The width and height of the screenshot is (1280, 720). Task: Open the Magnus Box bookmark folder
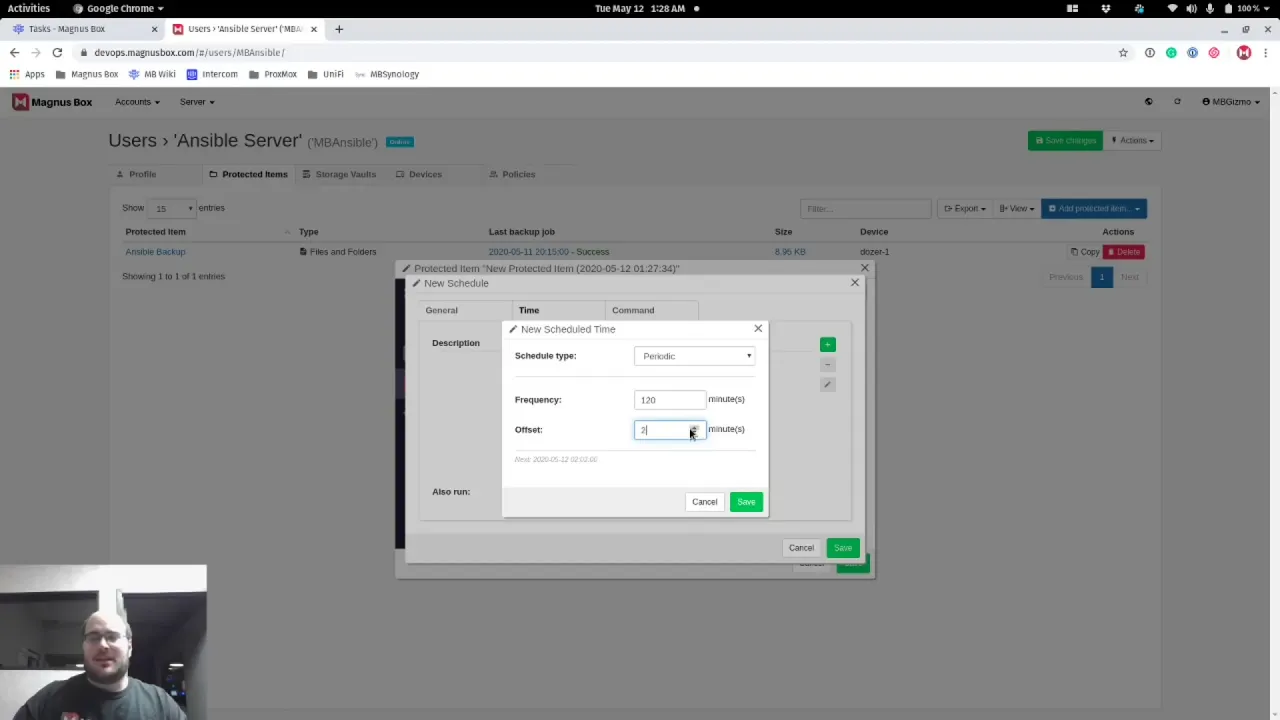click(87, 74)
